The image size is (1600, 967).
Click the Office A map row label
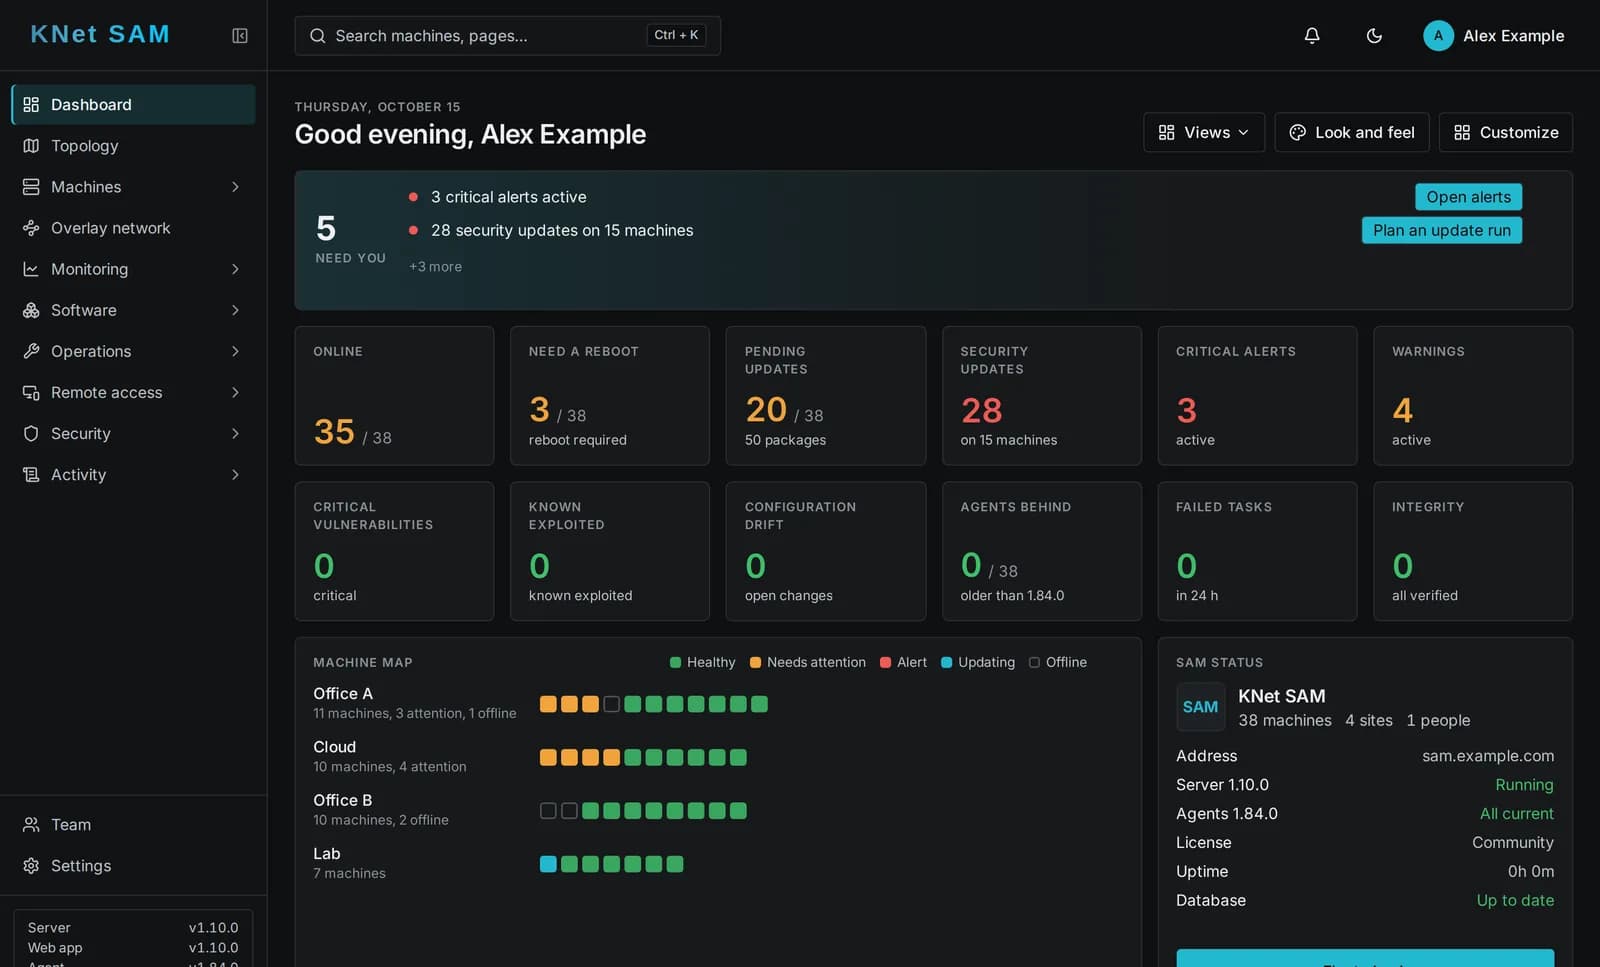coord(343,694)
